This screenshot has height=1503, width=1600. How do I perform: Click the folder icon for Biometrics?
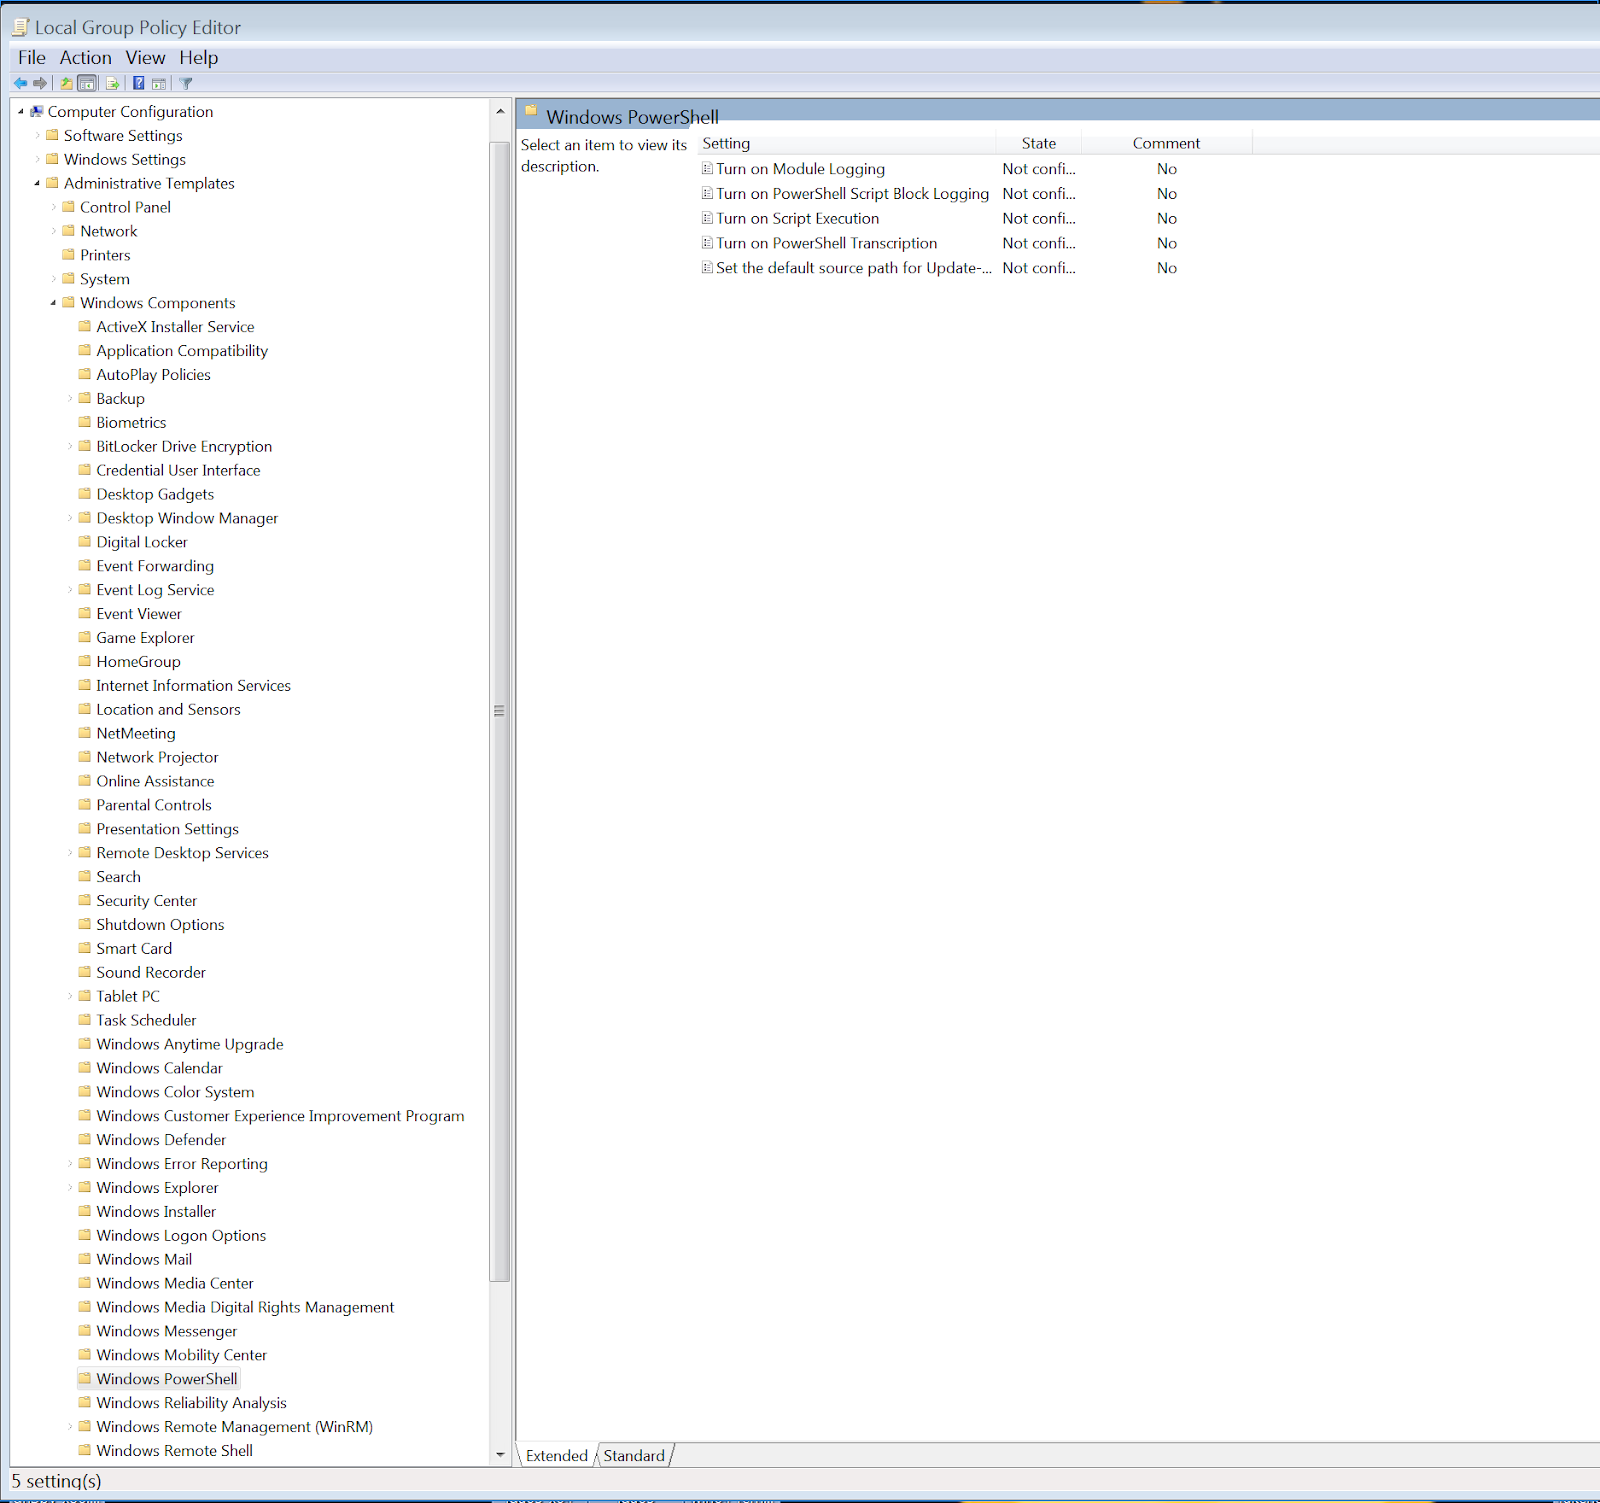85,422
